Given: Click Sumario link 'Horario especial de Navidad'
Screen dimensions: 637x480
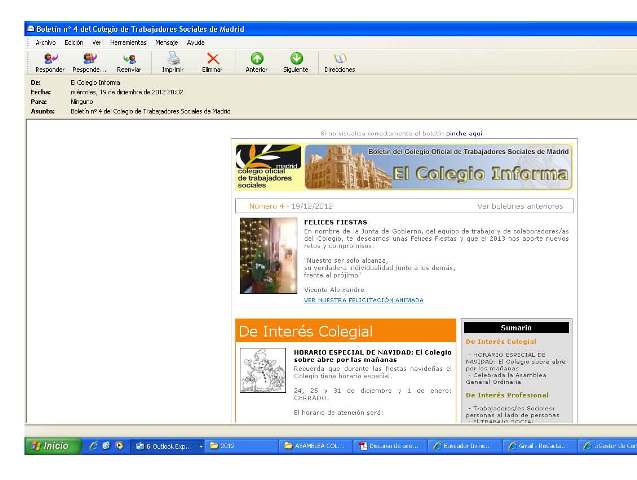Looking at the screenshot, I should click(x=516, y=361).
